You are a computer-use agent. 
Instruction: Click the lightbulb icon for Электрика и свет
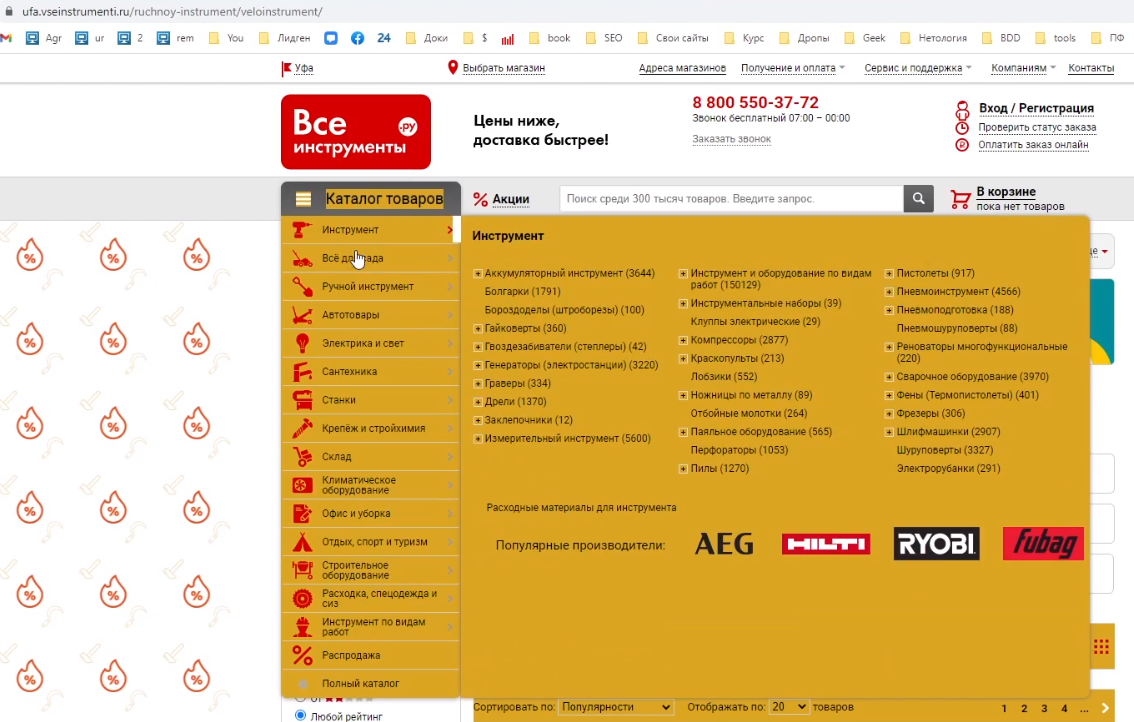click(x=302, y=343)
